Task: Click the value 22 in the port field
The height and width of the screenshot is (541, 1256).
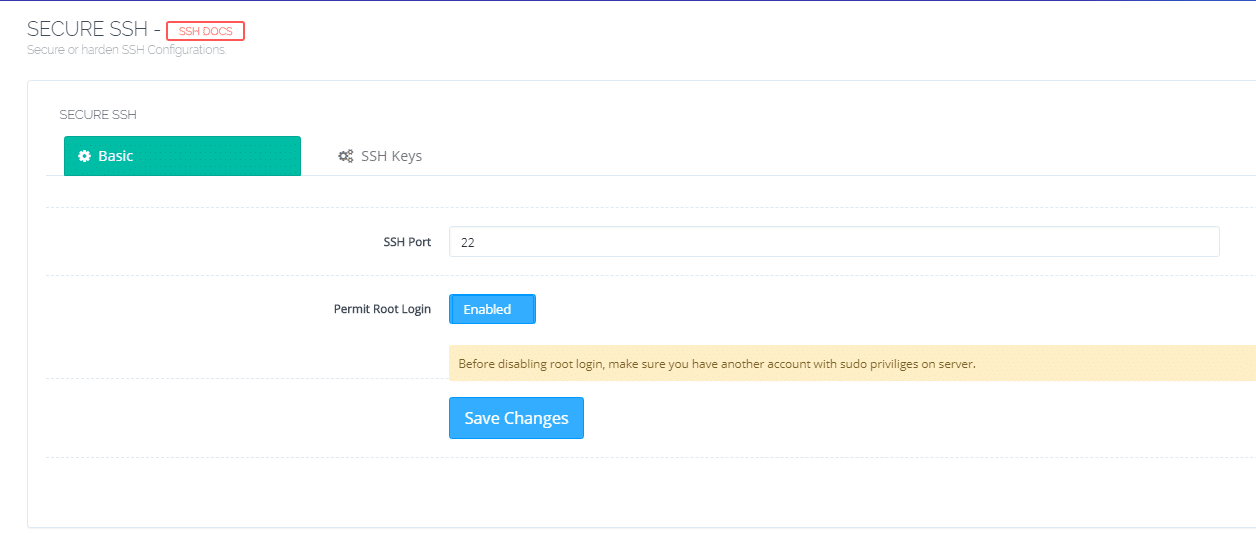Action: pos(467,242)
